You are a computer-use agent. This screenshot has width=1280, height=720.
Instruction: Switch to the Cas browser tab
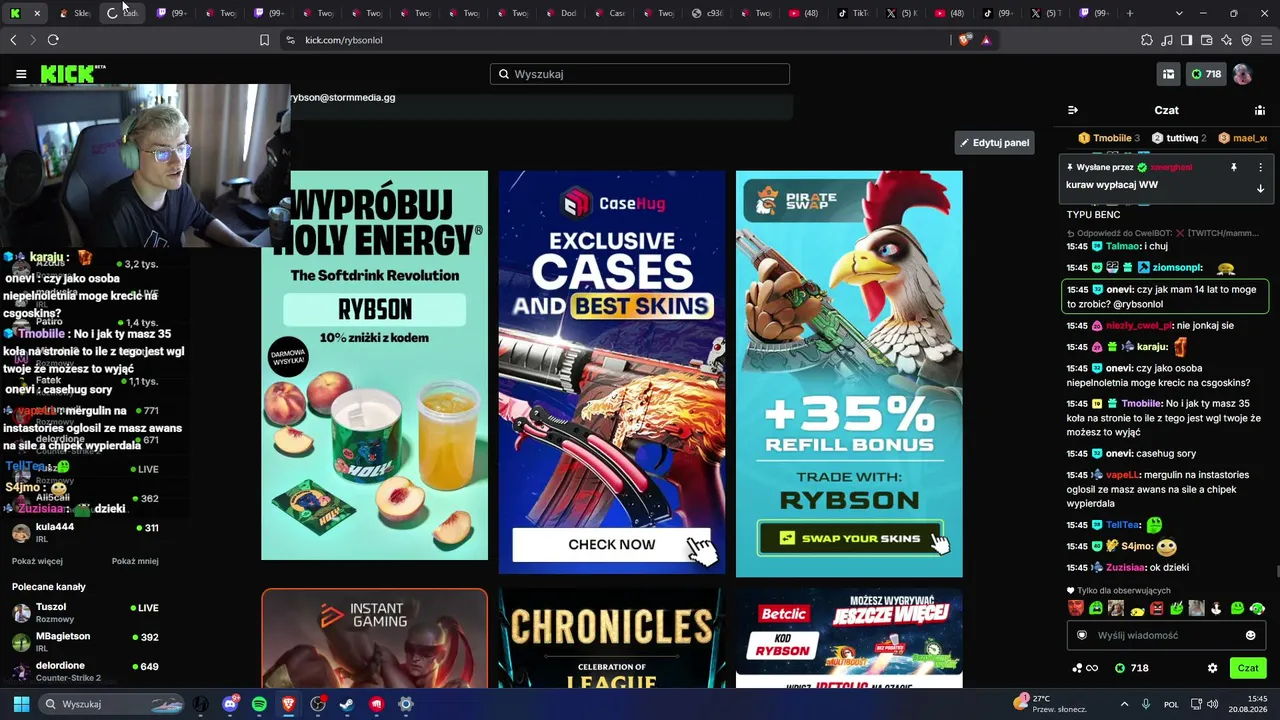tap(612, 13)
